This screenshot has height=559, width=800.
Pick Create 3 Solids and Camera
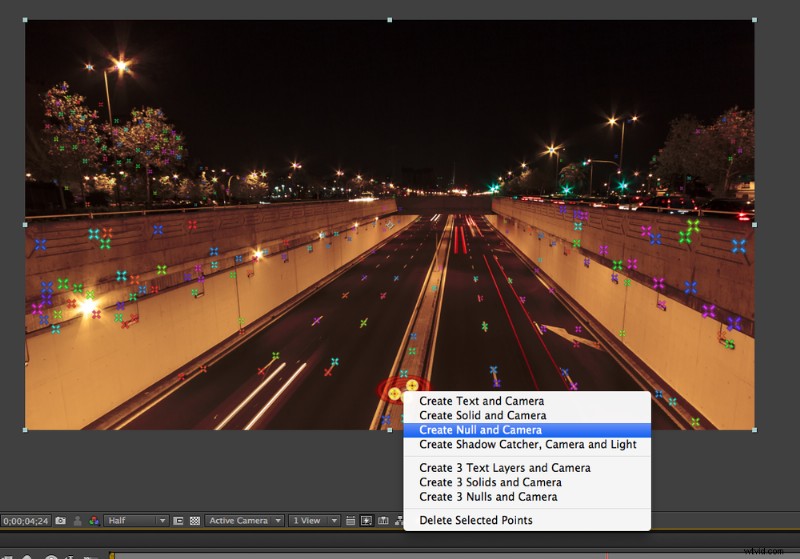[x=490, y=482]
